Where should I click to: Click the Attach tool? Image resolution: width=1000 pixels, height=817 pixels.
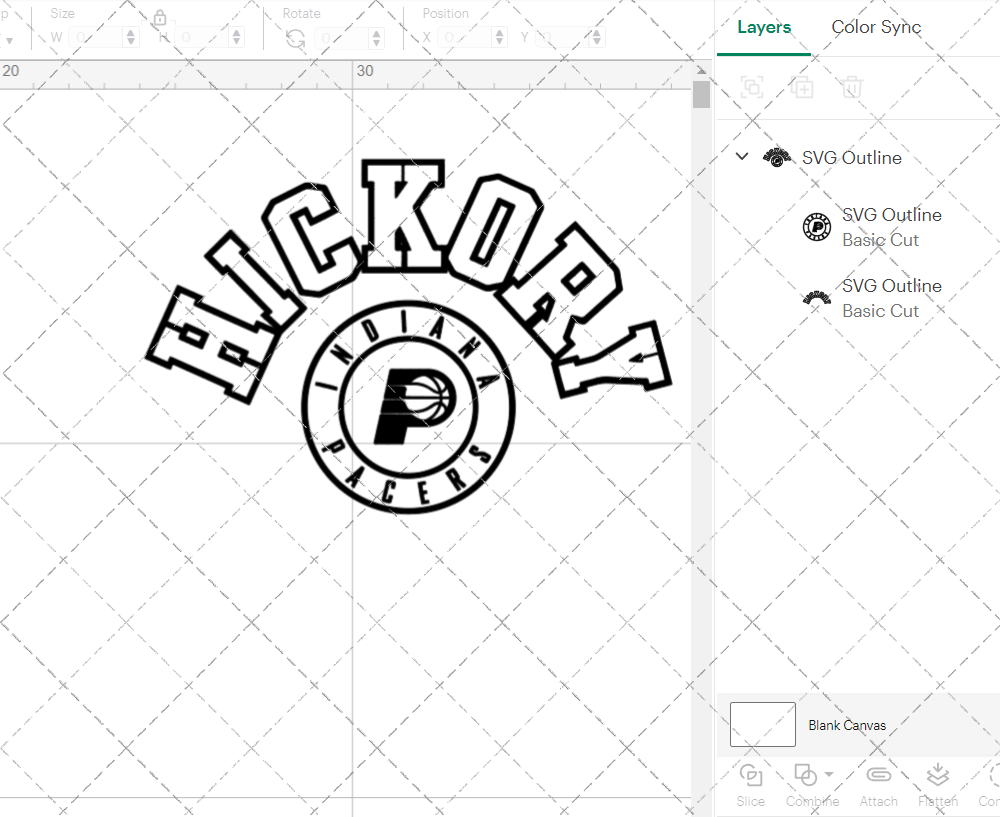coord(878,784)
